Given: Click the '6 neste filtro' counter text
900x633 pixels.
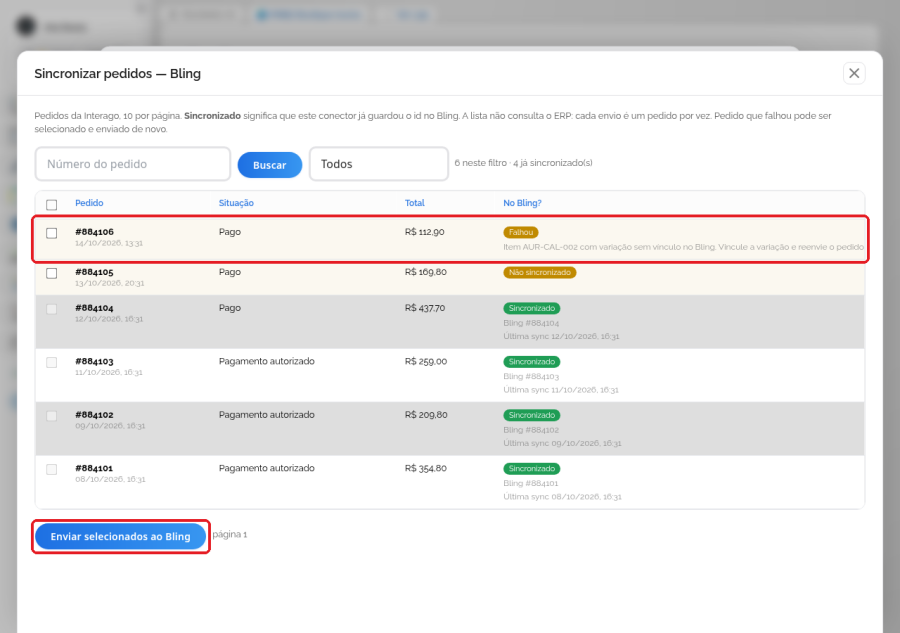Looking at the screenshot, I should (x=480, y=163).
